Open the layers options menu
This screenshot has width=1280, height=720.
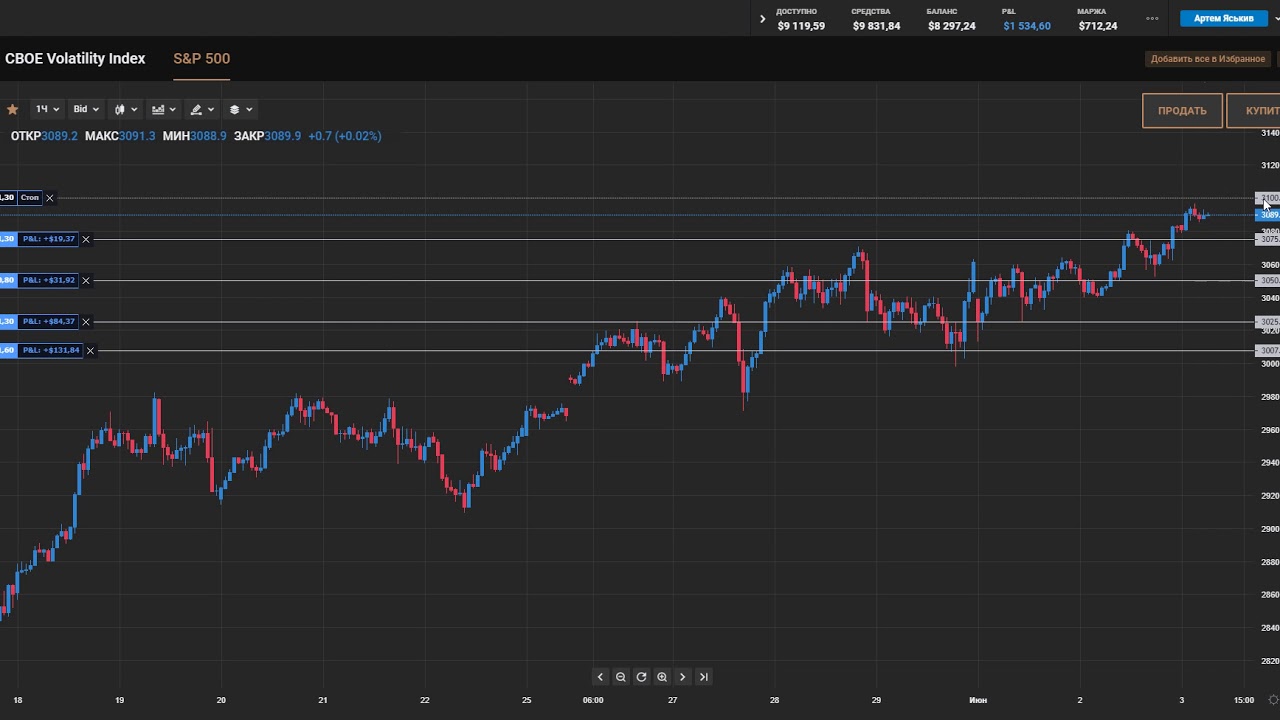coord(241,109)
